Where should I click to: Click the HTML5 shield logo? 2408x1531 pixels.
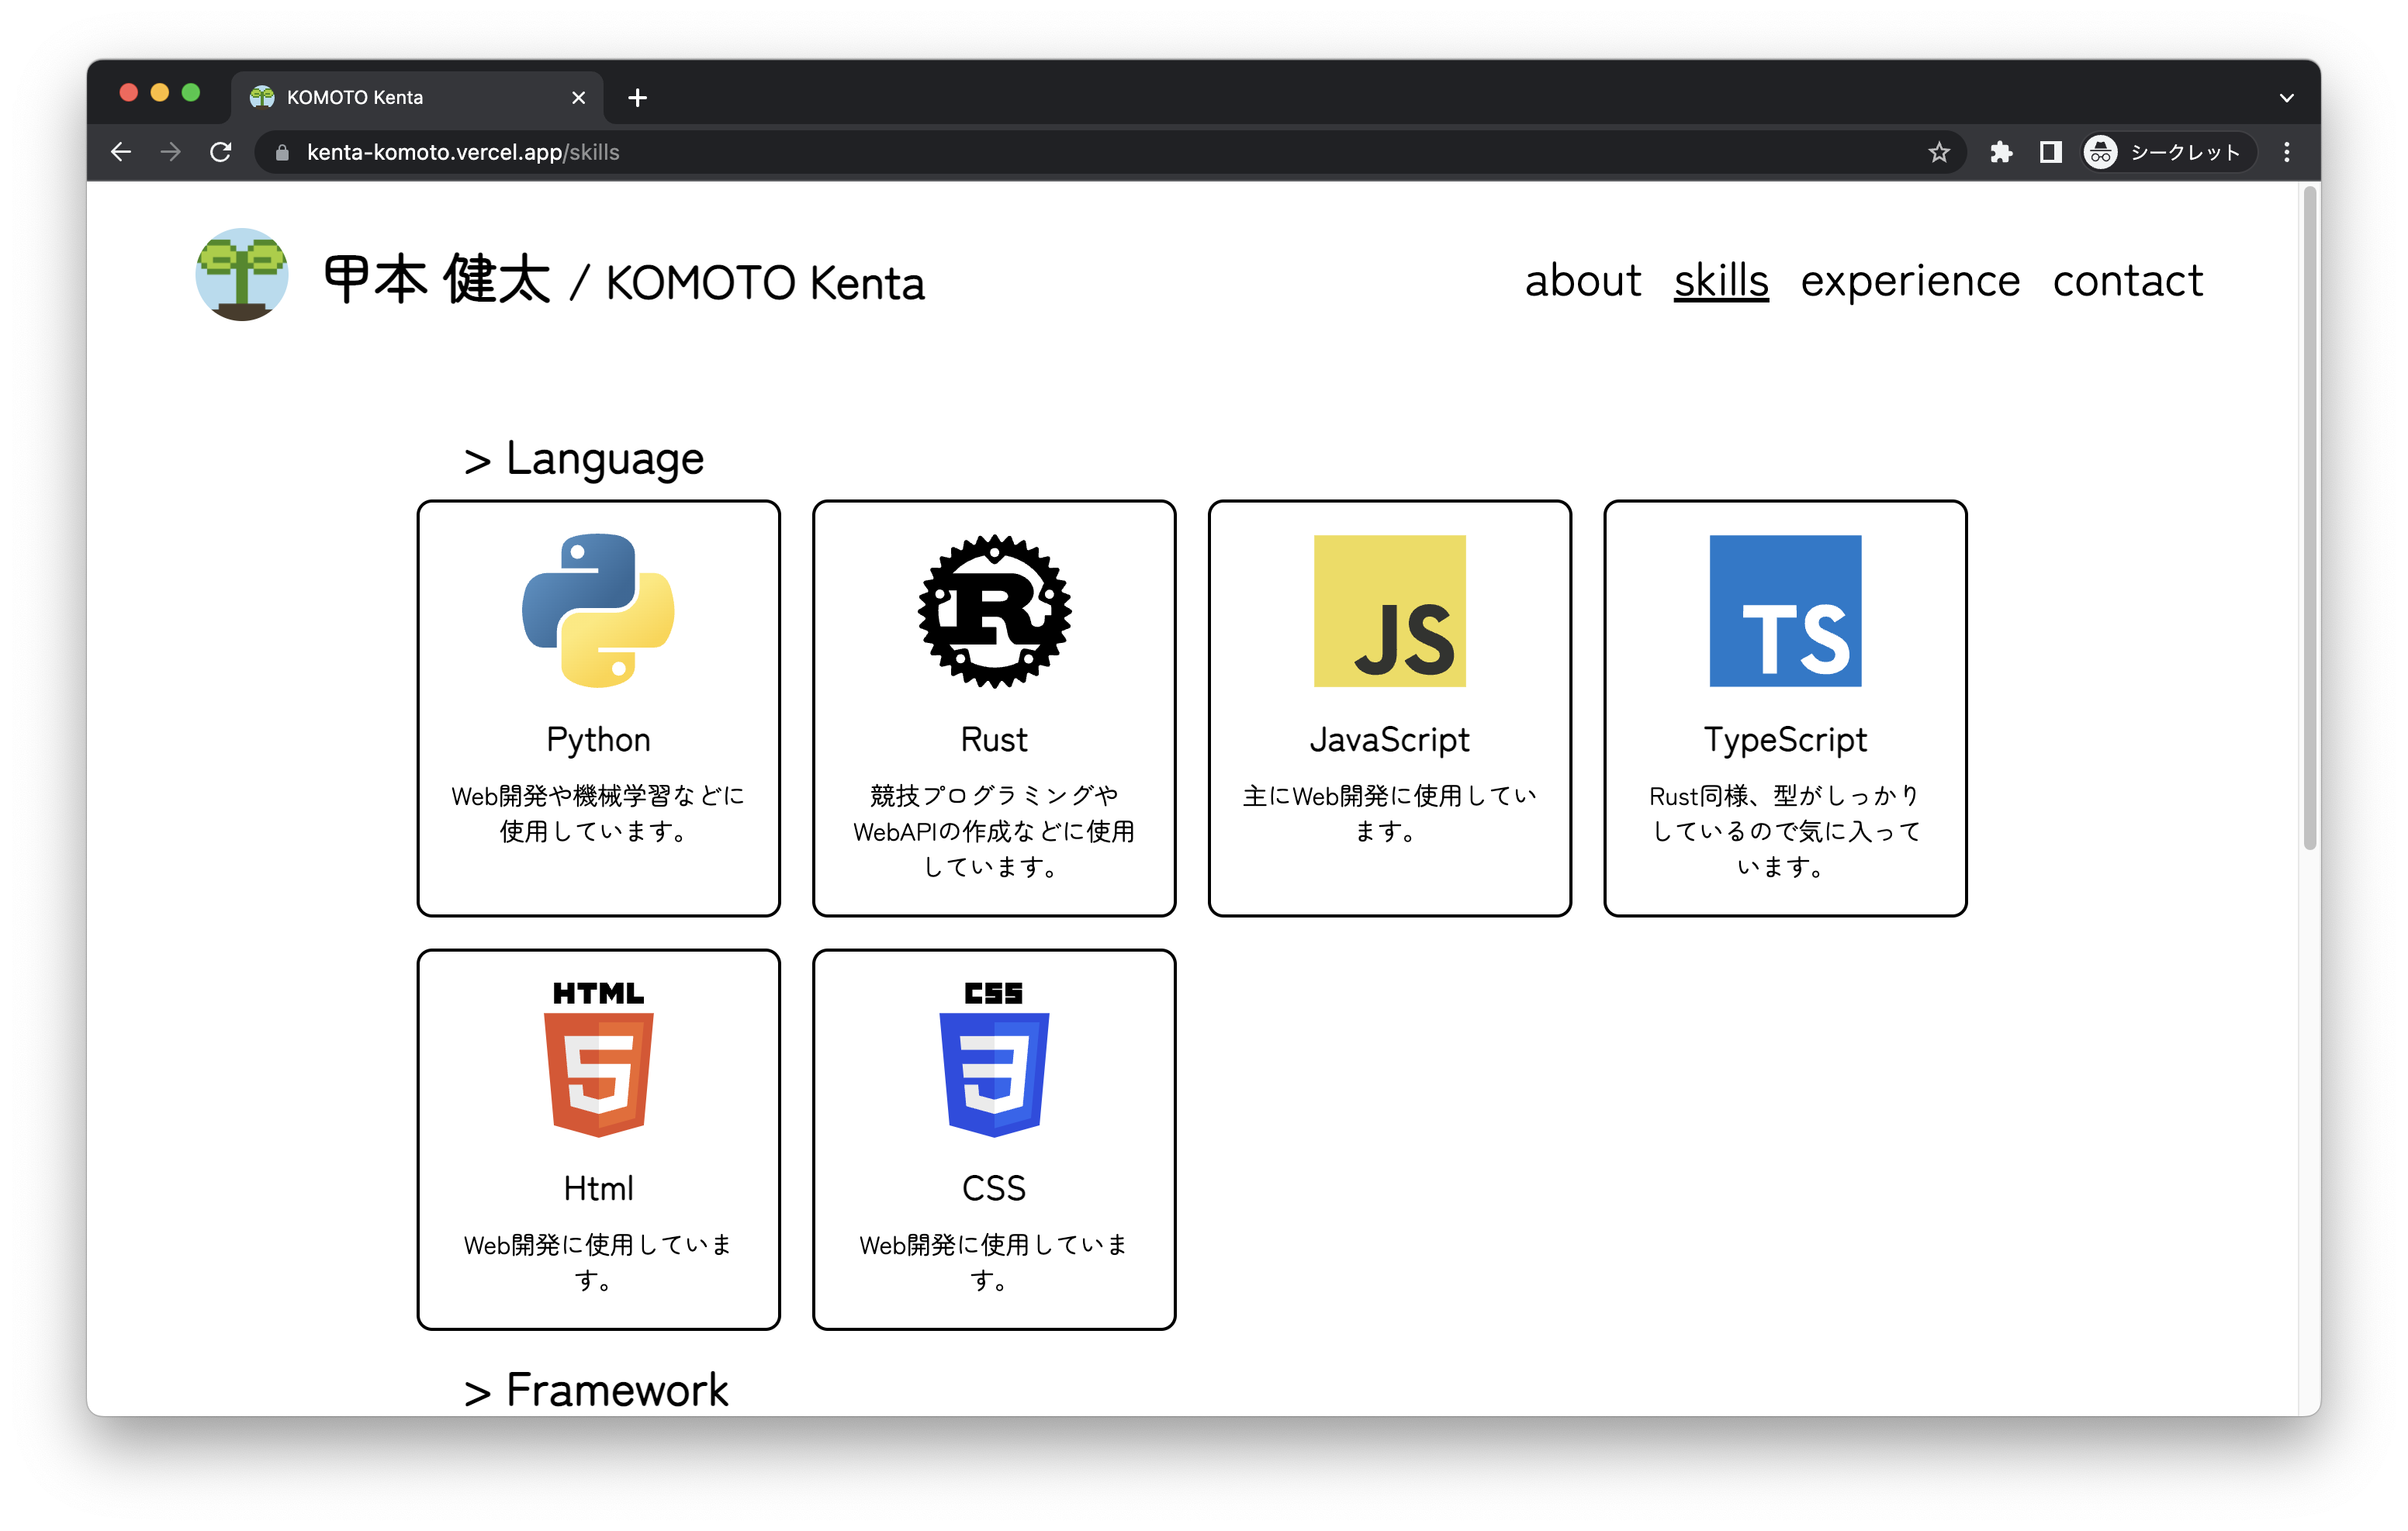coord(598,1060)
